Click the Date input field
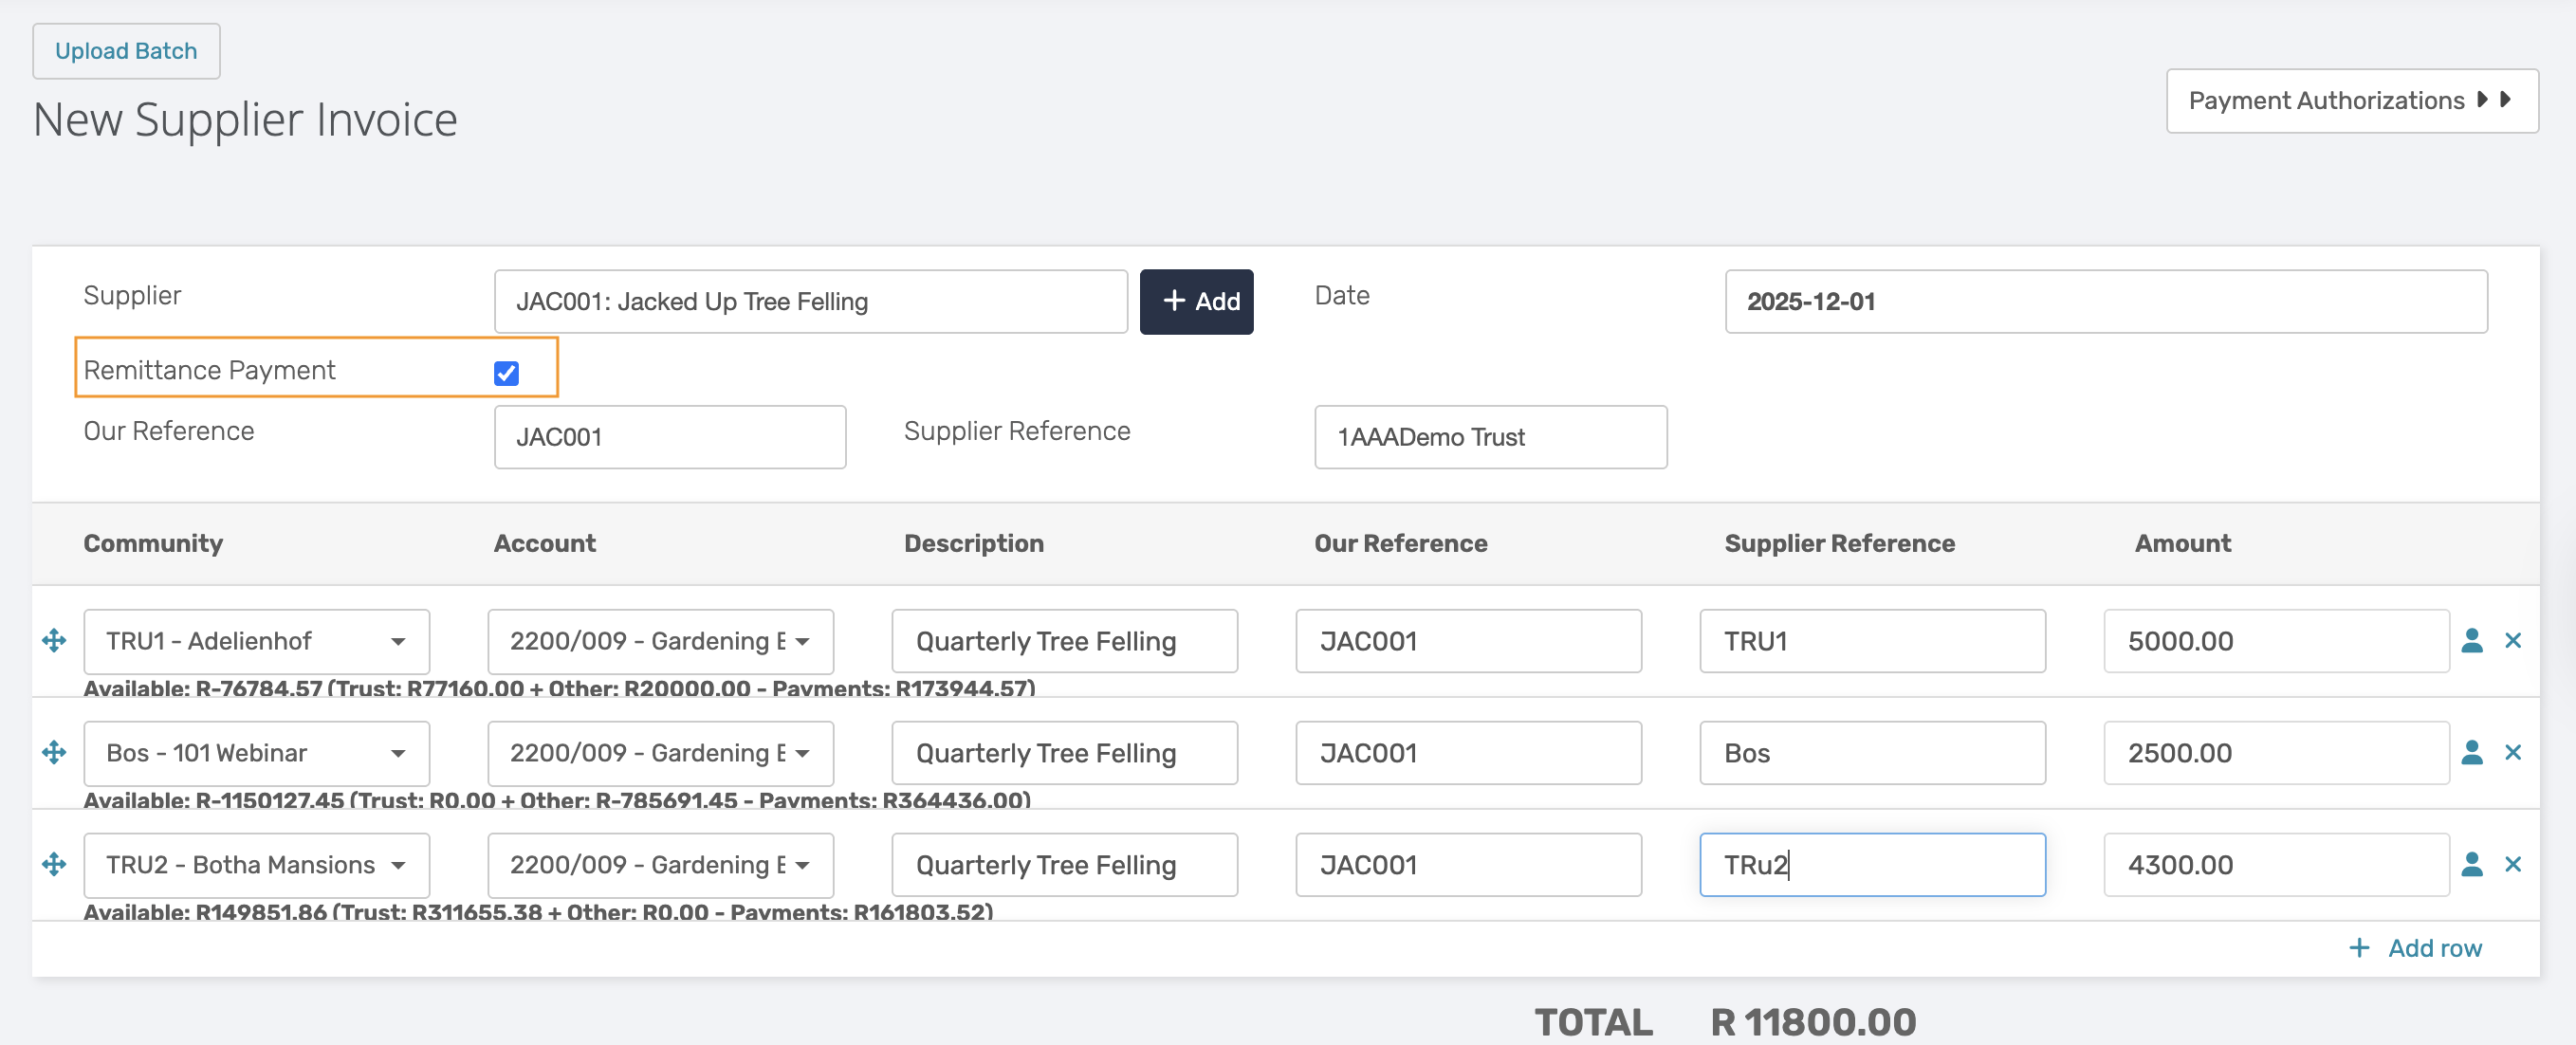 (2105, 301)
